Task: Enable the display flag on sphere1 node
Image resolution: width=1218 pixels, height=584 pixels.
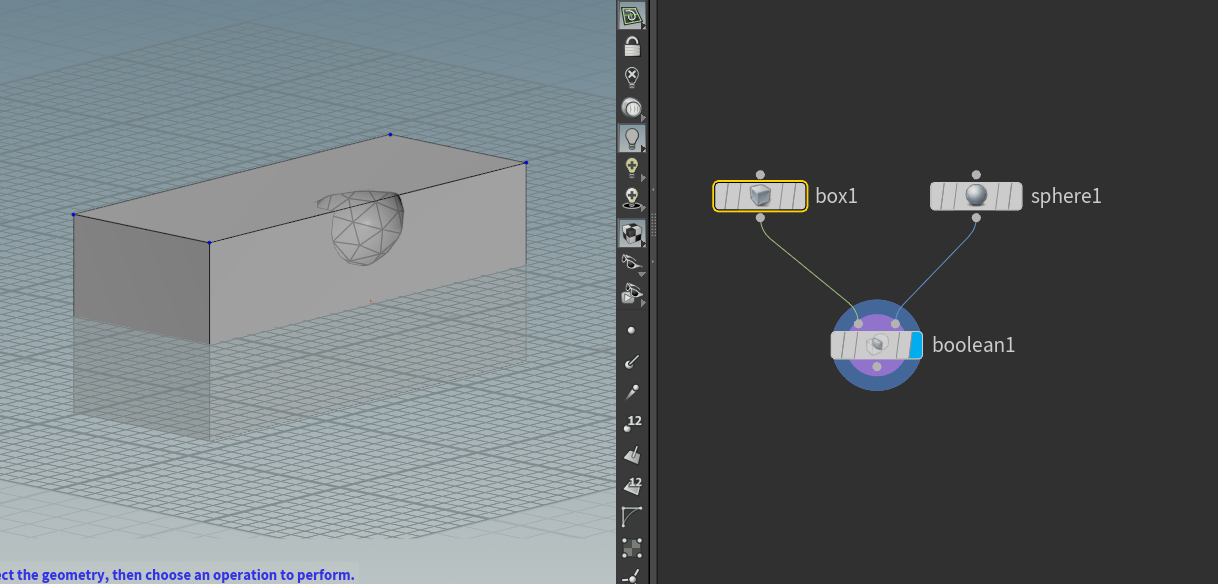Action: [1014, 196]
